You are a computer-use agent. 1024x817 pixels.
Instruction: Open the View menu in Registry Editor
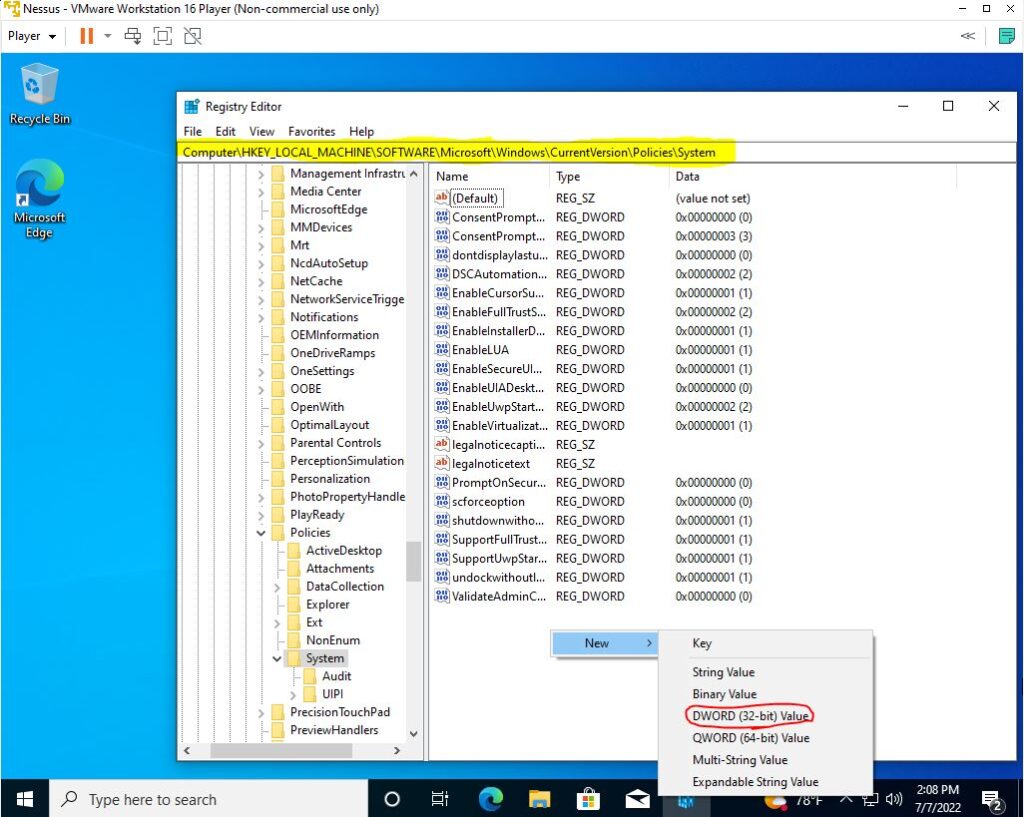click(x=262, y=131)
